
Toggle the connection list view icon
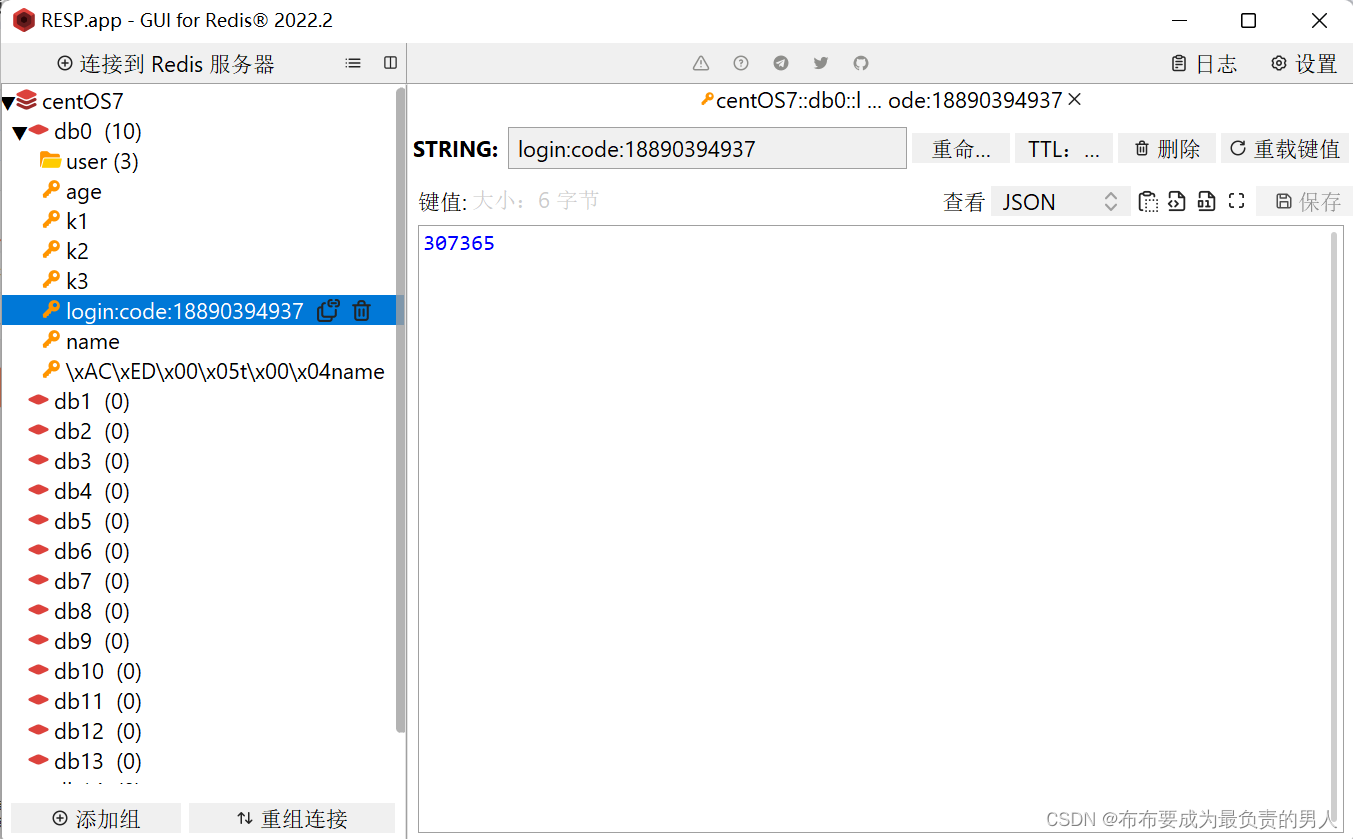[353, 63]
